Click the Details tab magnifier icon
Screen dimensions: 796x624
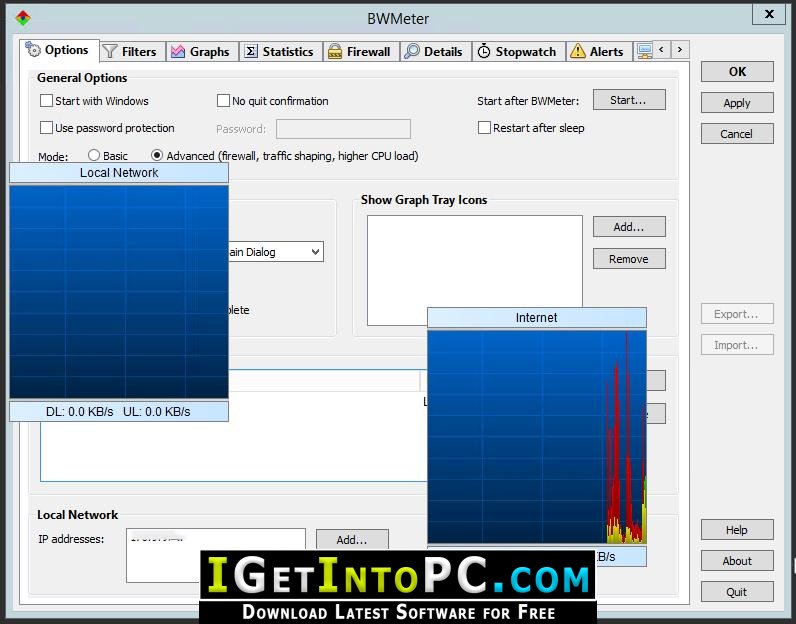(411, 51)
